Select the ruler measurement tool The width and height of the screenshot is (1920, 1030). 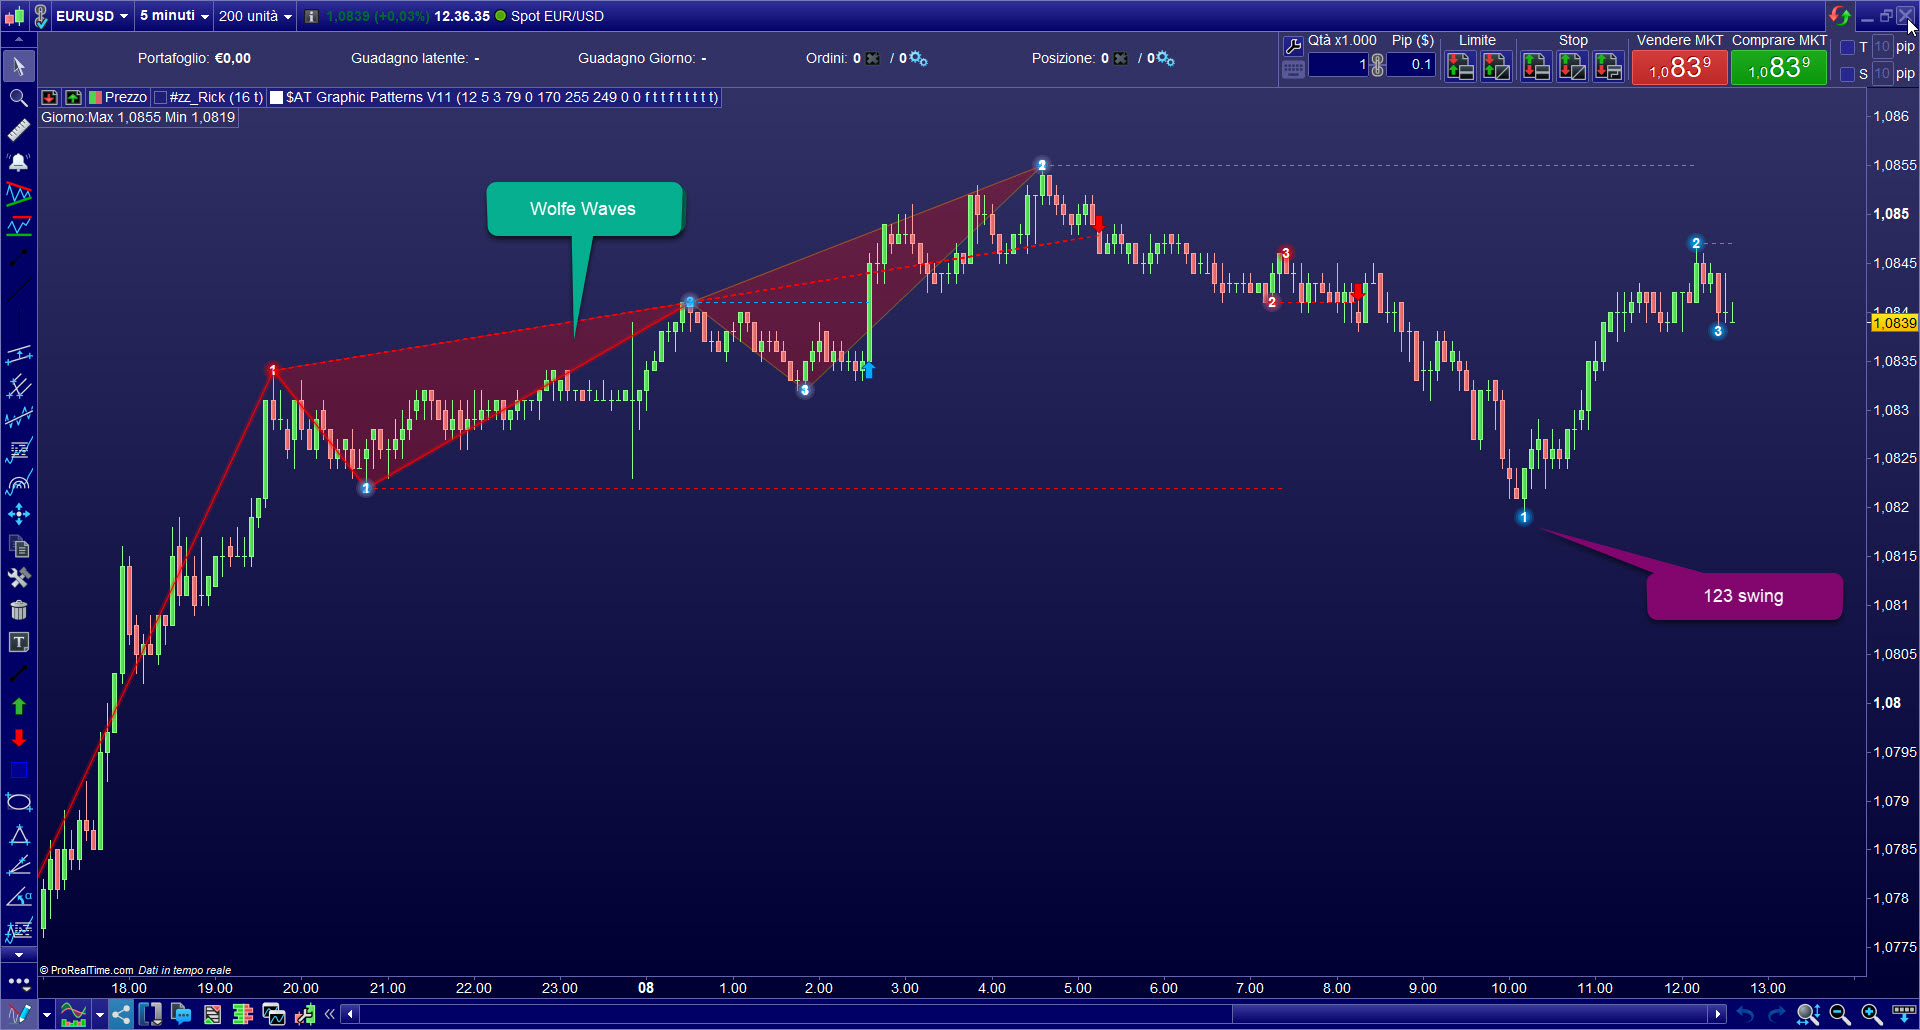(x=18, y=130)
